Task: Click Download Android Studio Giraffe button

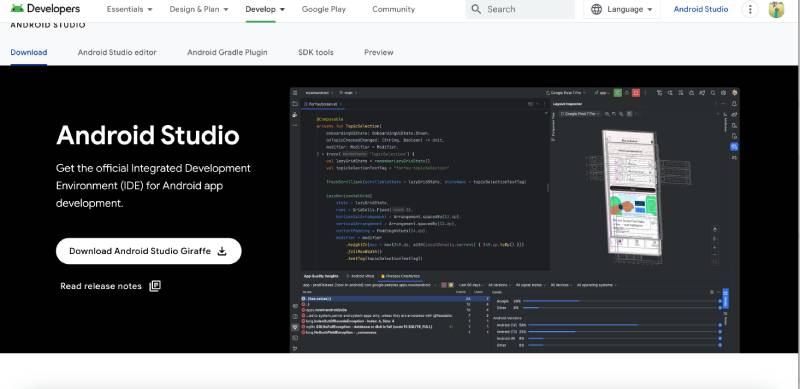Action: (148, 251)
